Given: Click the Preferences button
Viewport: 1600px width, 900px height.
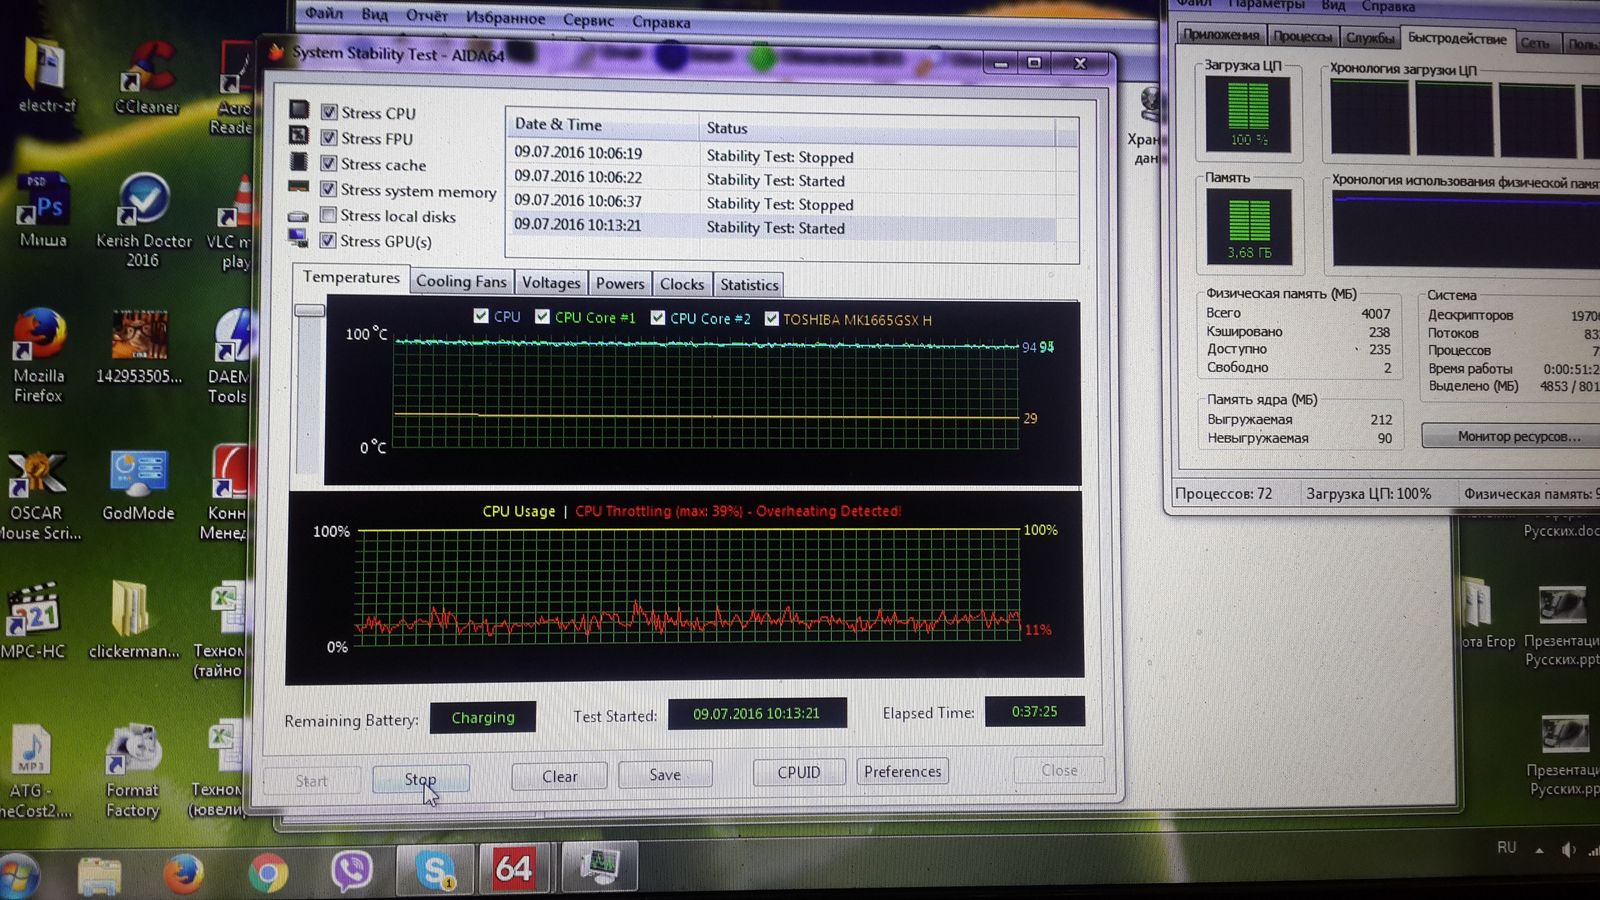Looking at the screenshot, I should [902, 772].
